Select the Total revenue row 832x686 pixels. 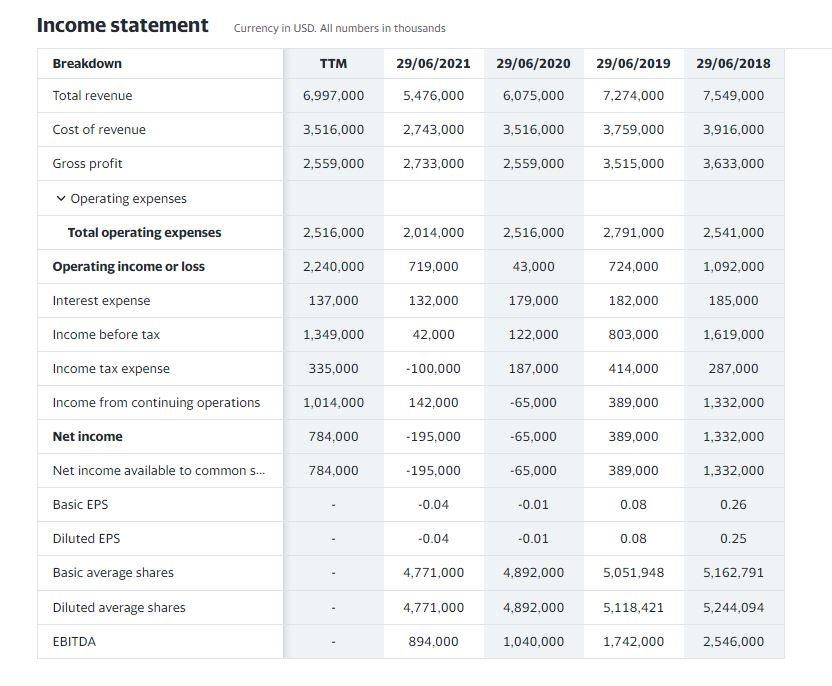click(x=90, y=96)
